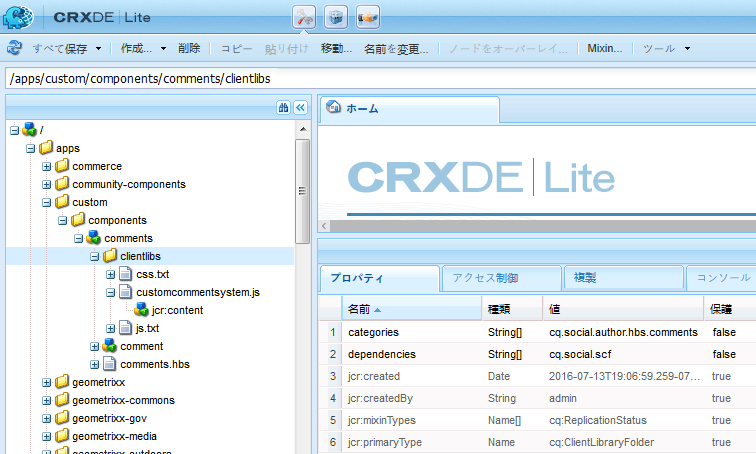Click the Mixin... button
Viewport: 756px width, 454px height.
pos(605,48)
